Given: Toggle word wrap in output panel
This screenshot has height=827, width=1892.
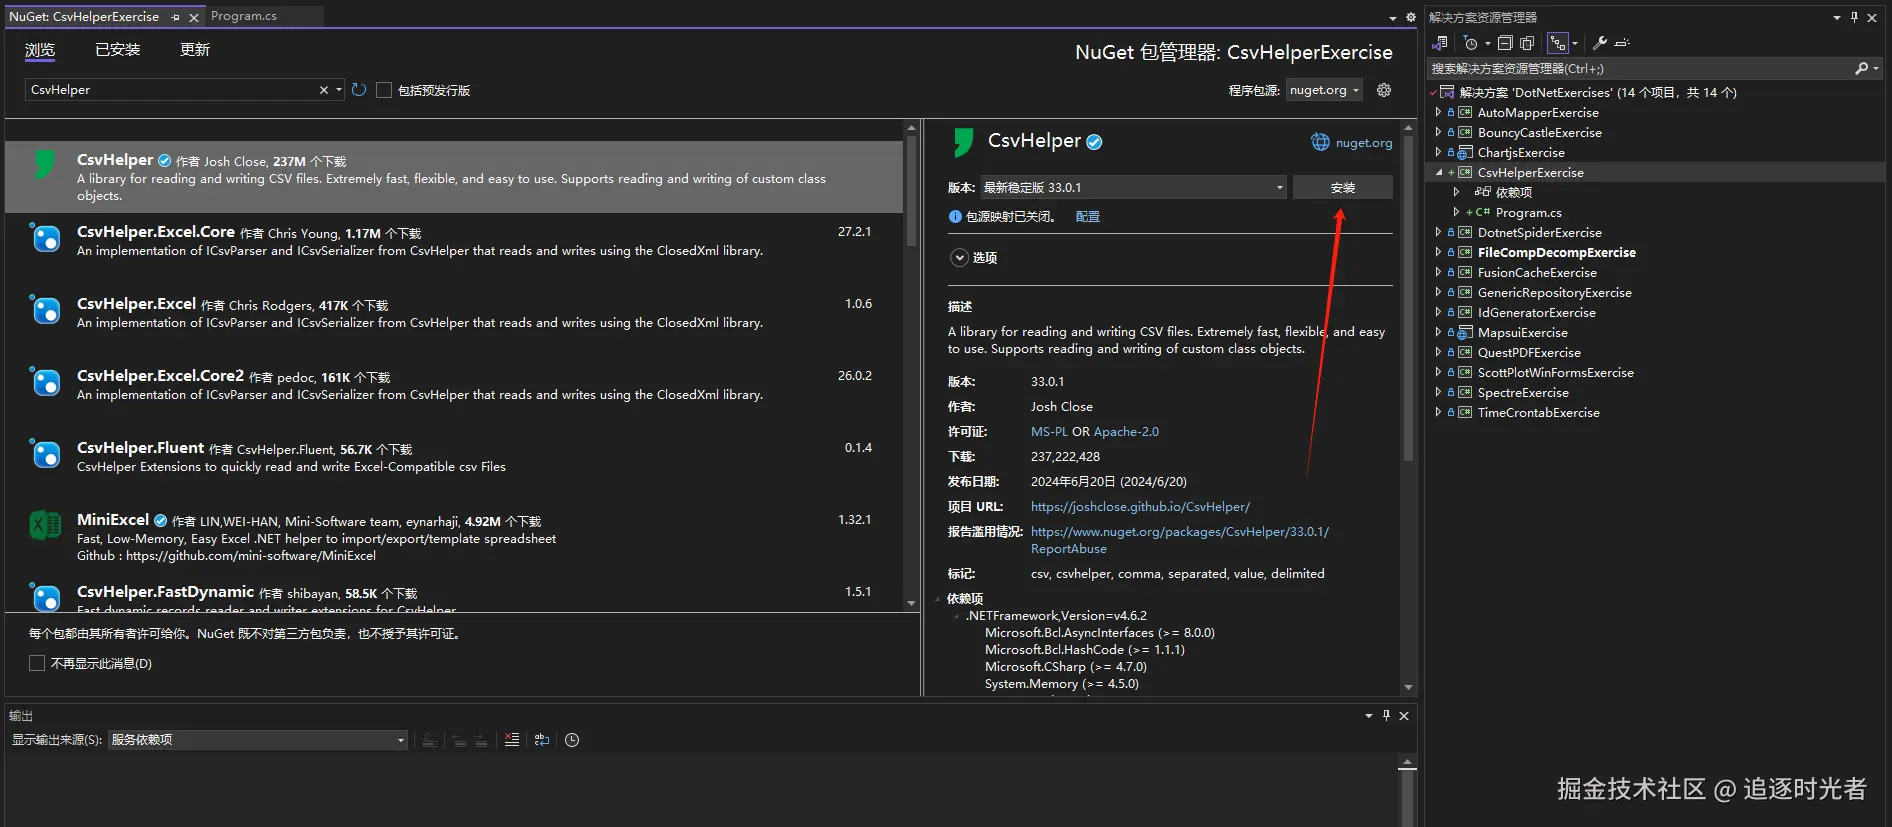Looking at the screenshot, I should click(542, 740).
